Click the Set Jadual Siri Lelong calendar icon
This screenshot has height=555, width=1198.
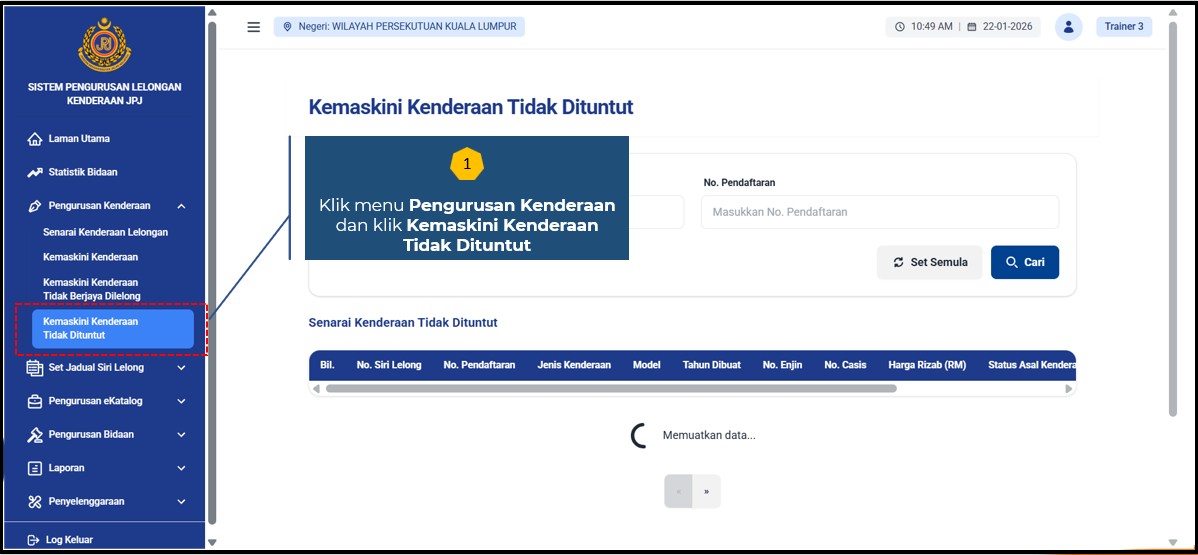35,368
